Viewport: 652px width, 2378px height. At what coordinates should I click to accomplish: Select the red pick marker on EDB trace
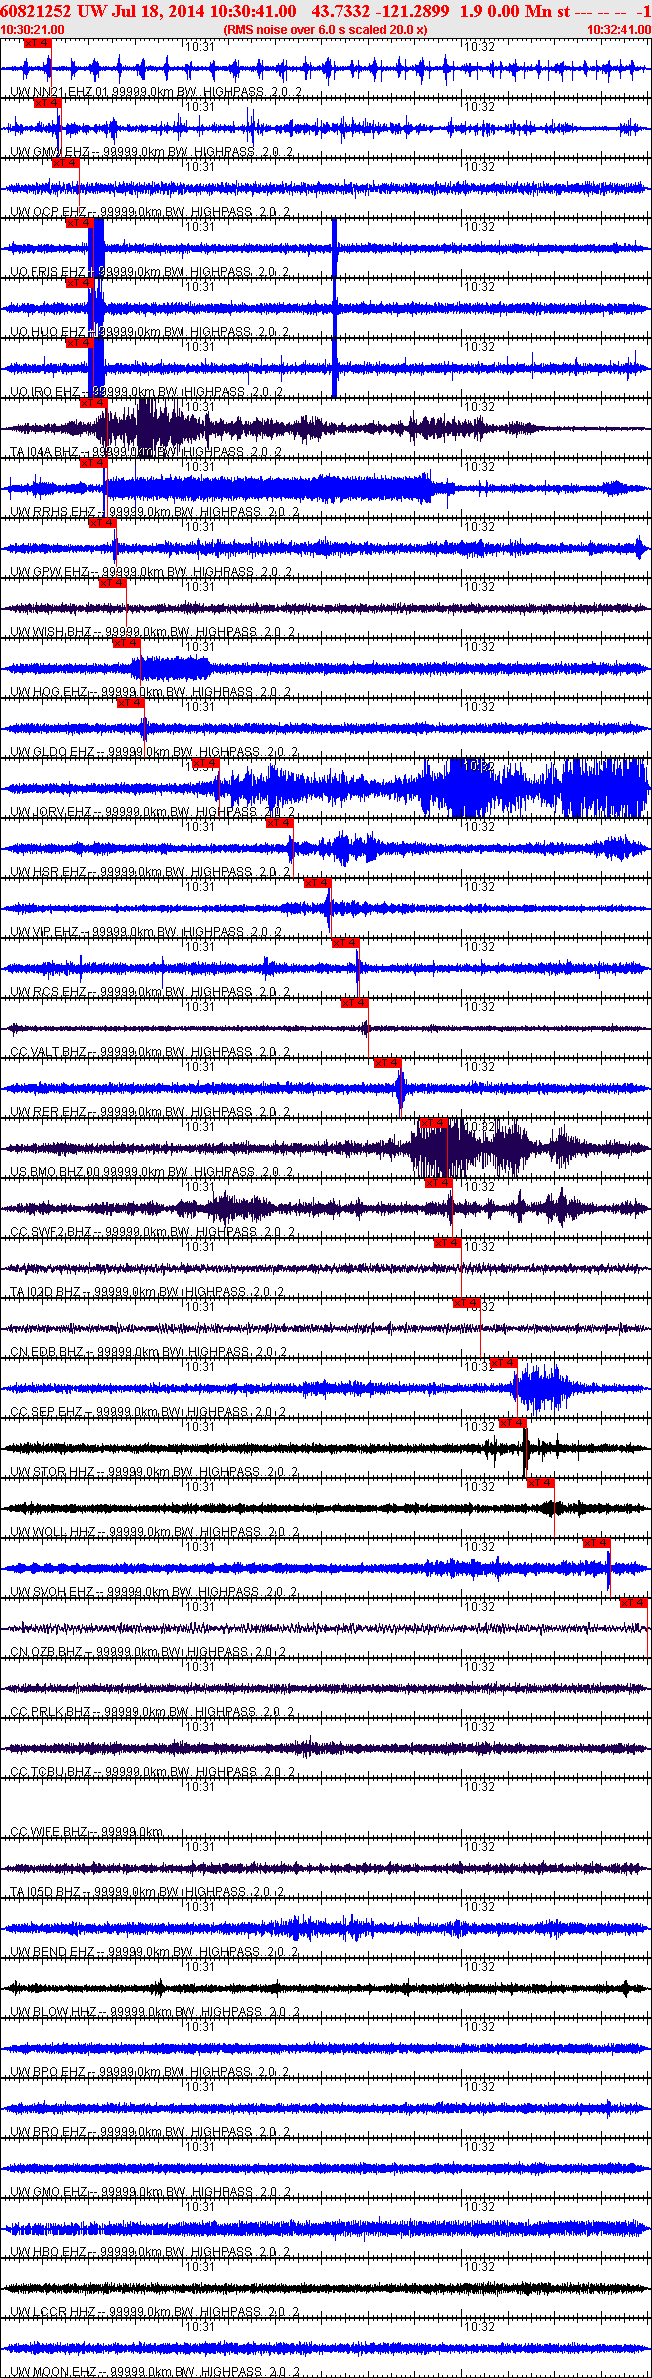467,1303
